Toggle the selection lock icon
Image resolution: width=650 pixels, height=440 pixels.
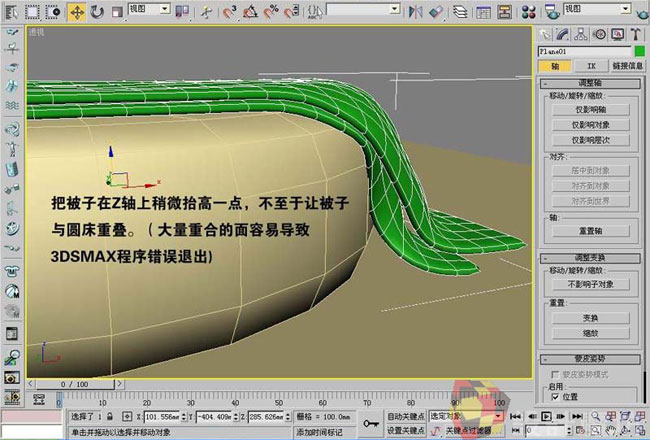[110, 416]
